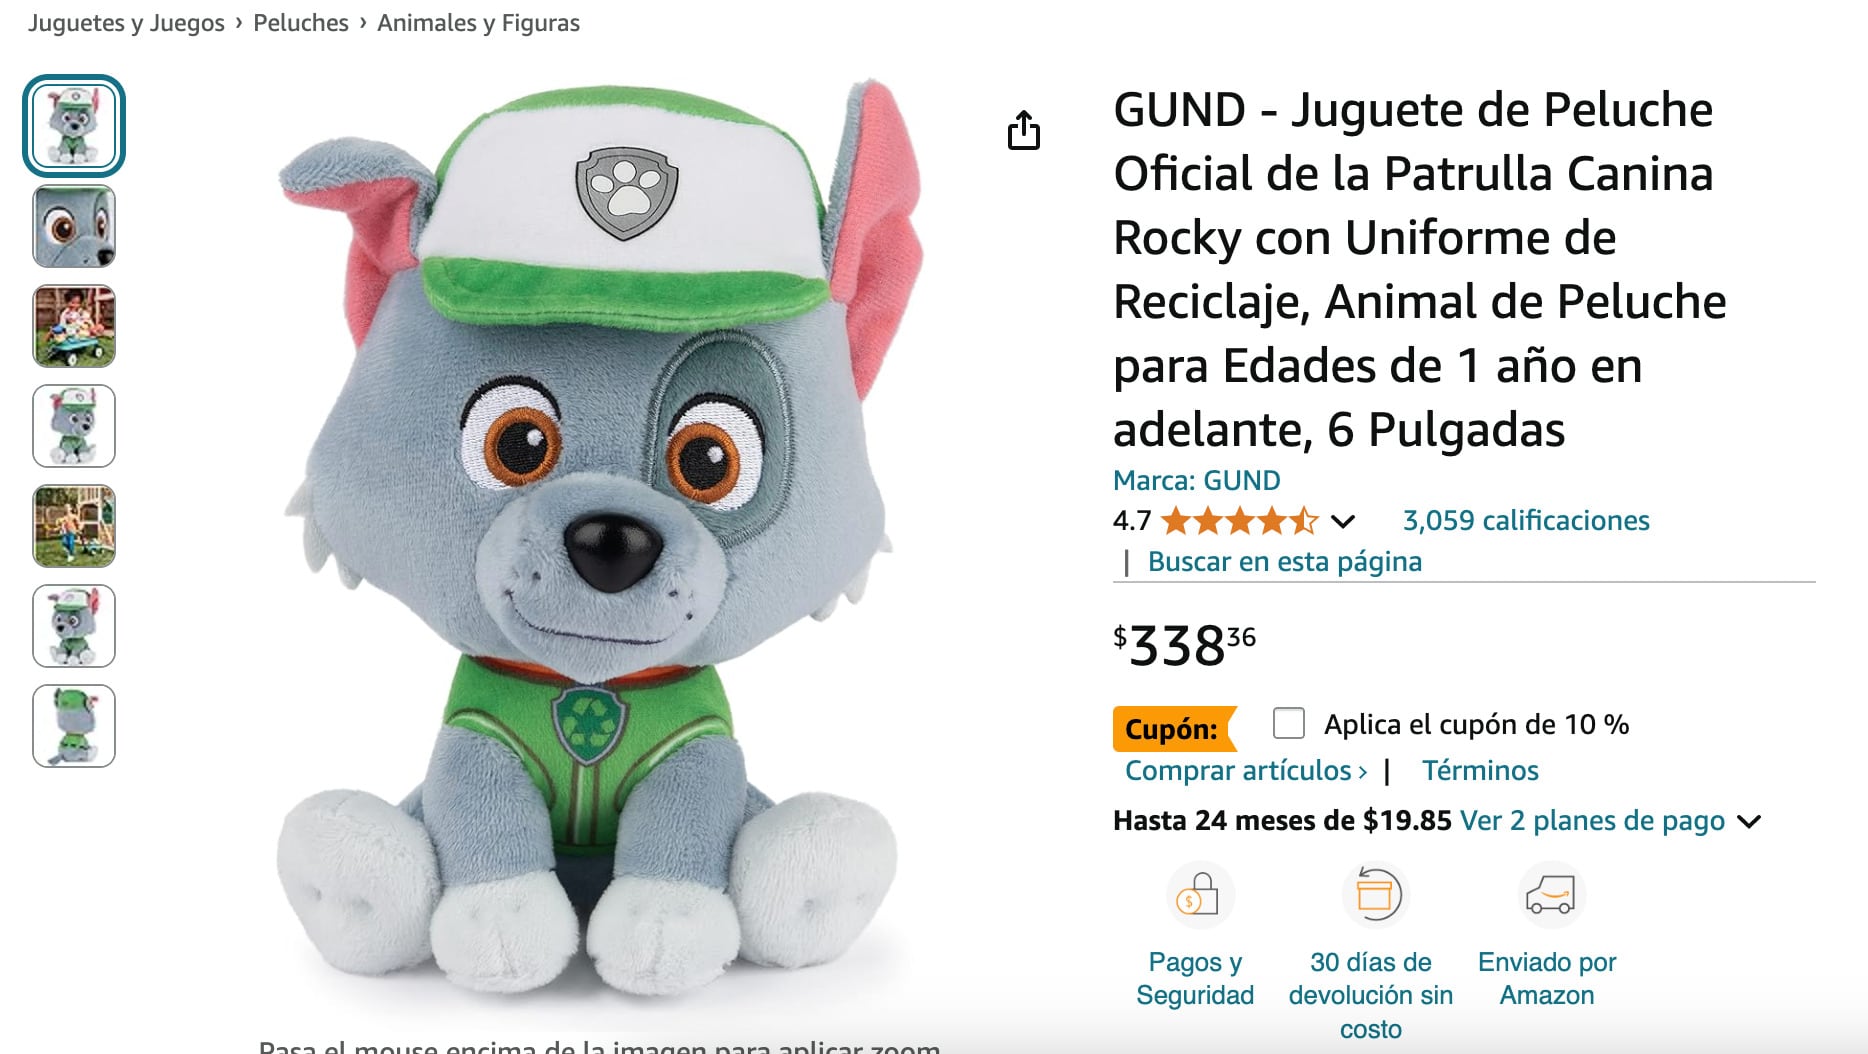1868x1054 pixels.
Task: Expand the rating breakdown chevron
Action: point(1343,521)
